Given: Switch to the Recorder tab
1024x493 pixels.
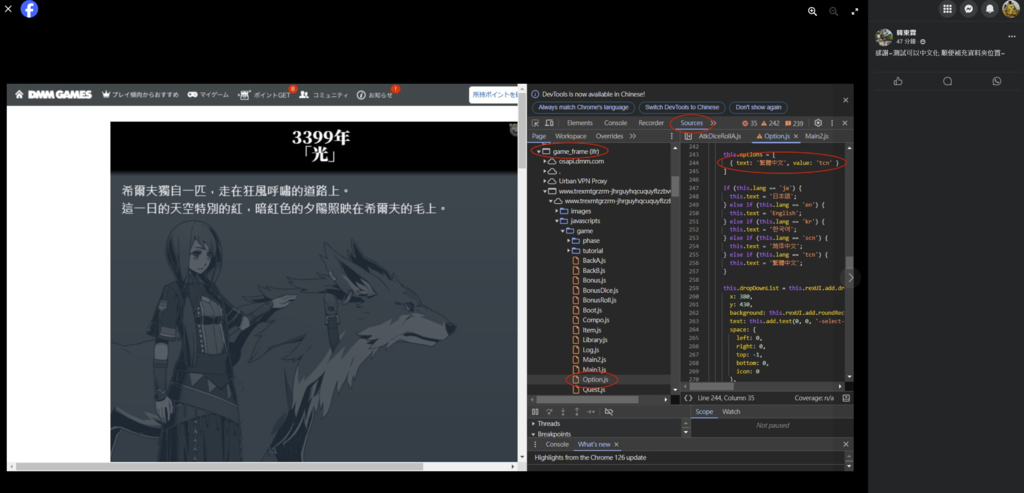Looking at the screenshot, I should click(651, 123).
